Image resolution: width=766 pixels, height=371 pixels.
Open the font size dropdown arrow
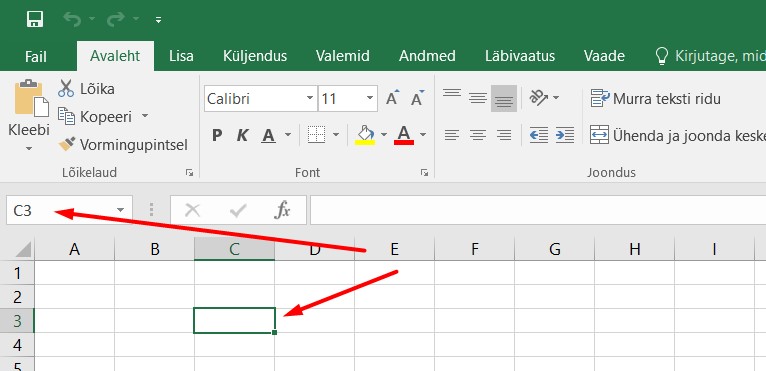tap(370, 98)
